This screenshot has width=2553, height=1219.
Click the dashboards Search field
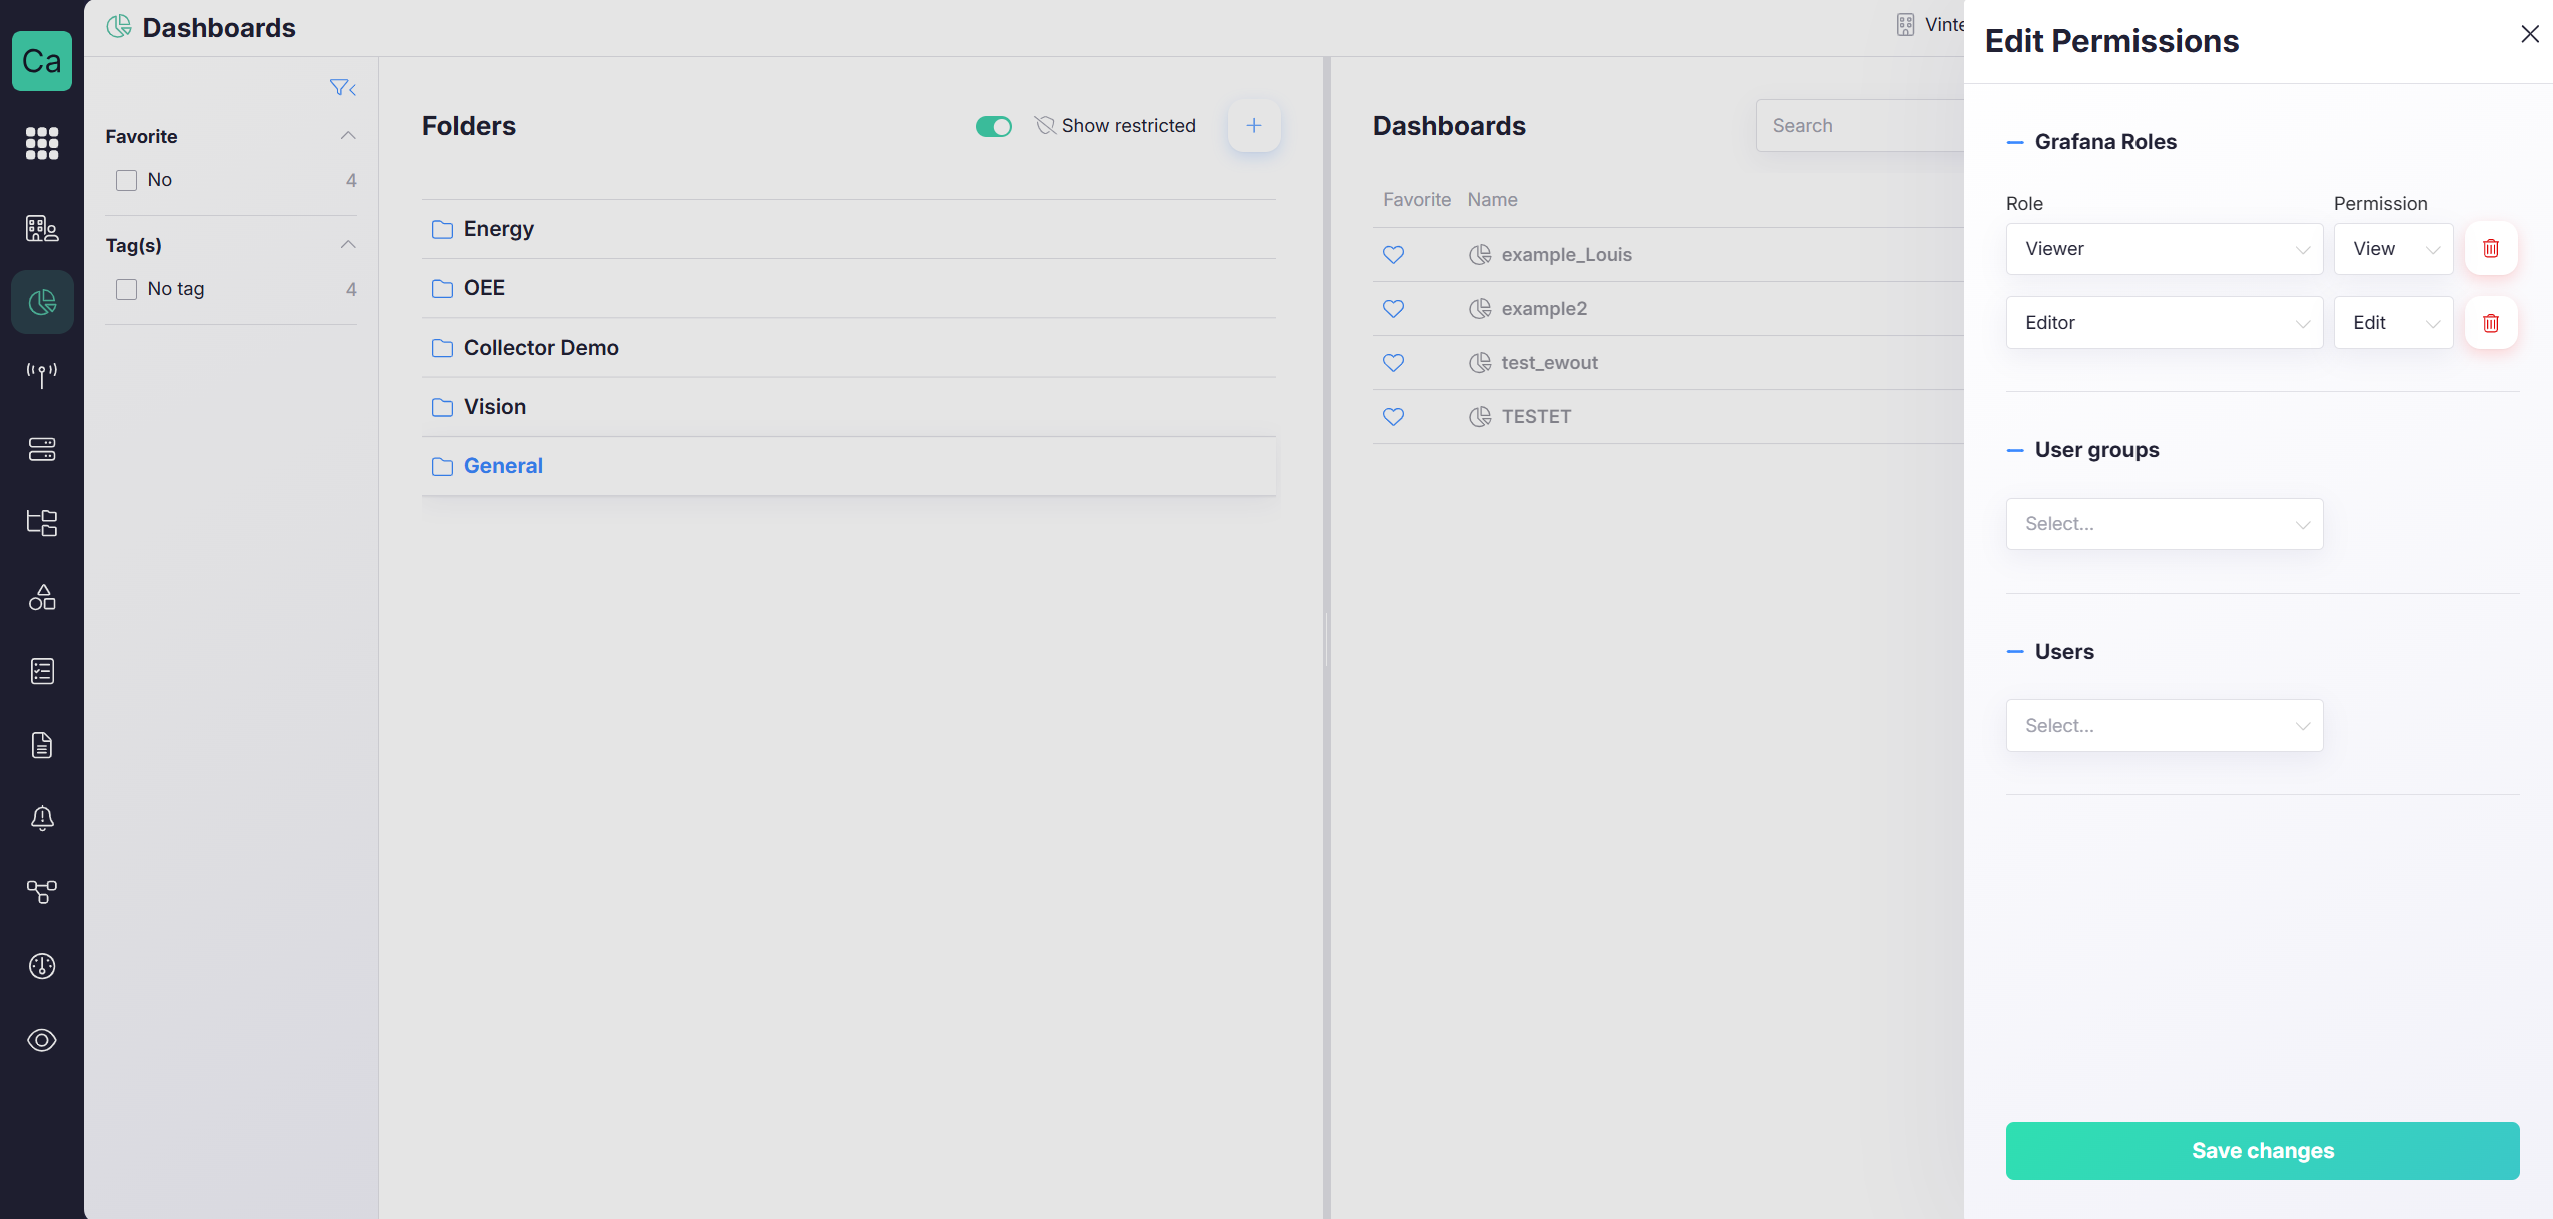coord(1860,126)
